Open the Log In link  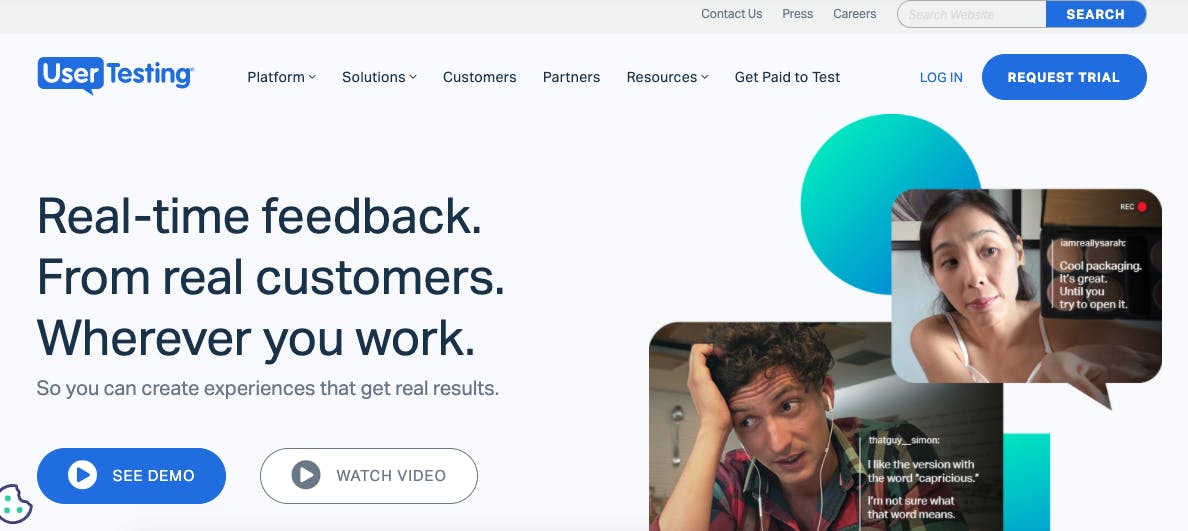click(941, 77)
